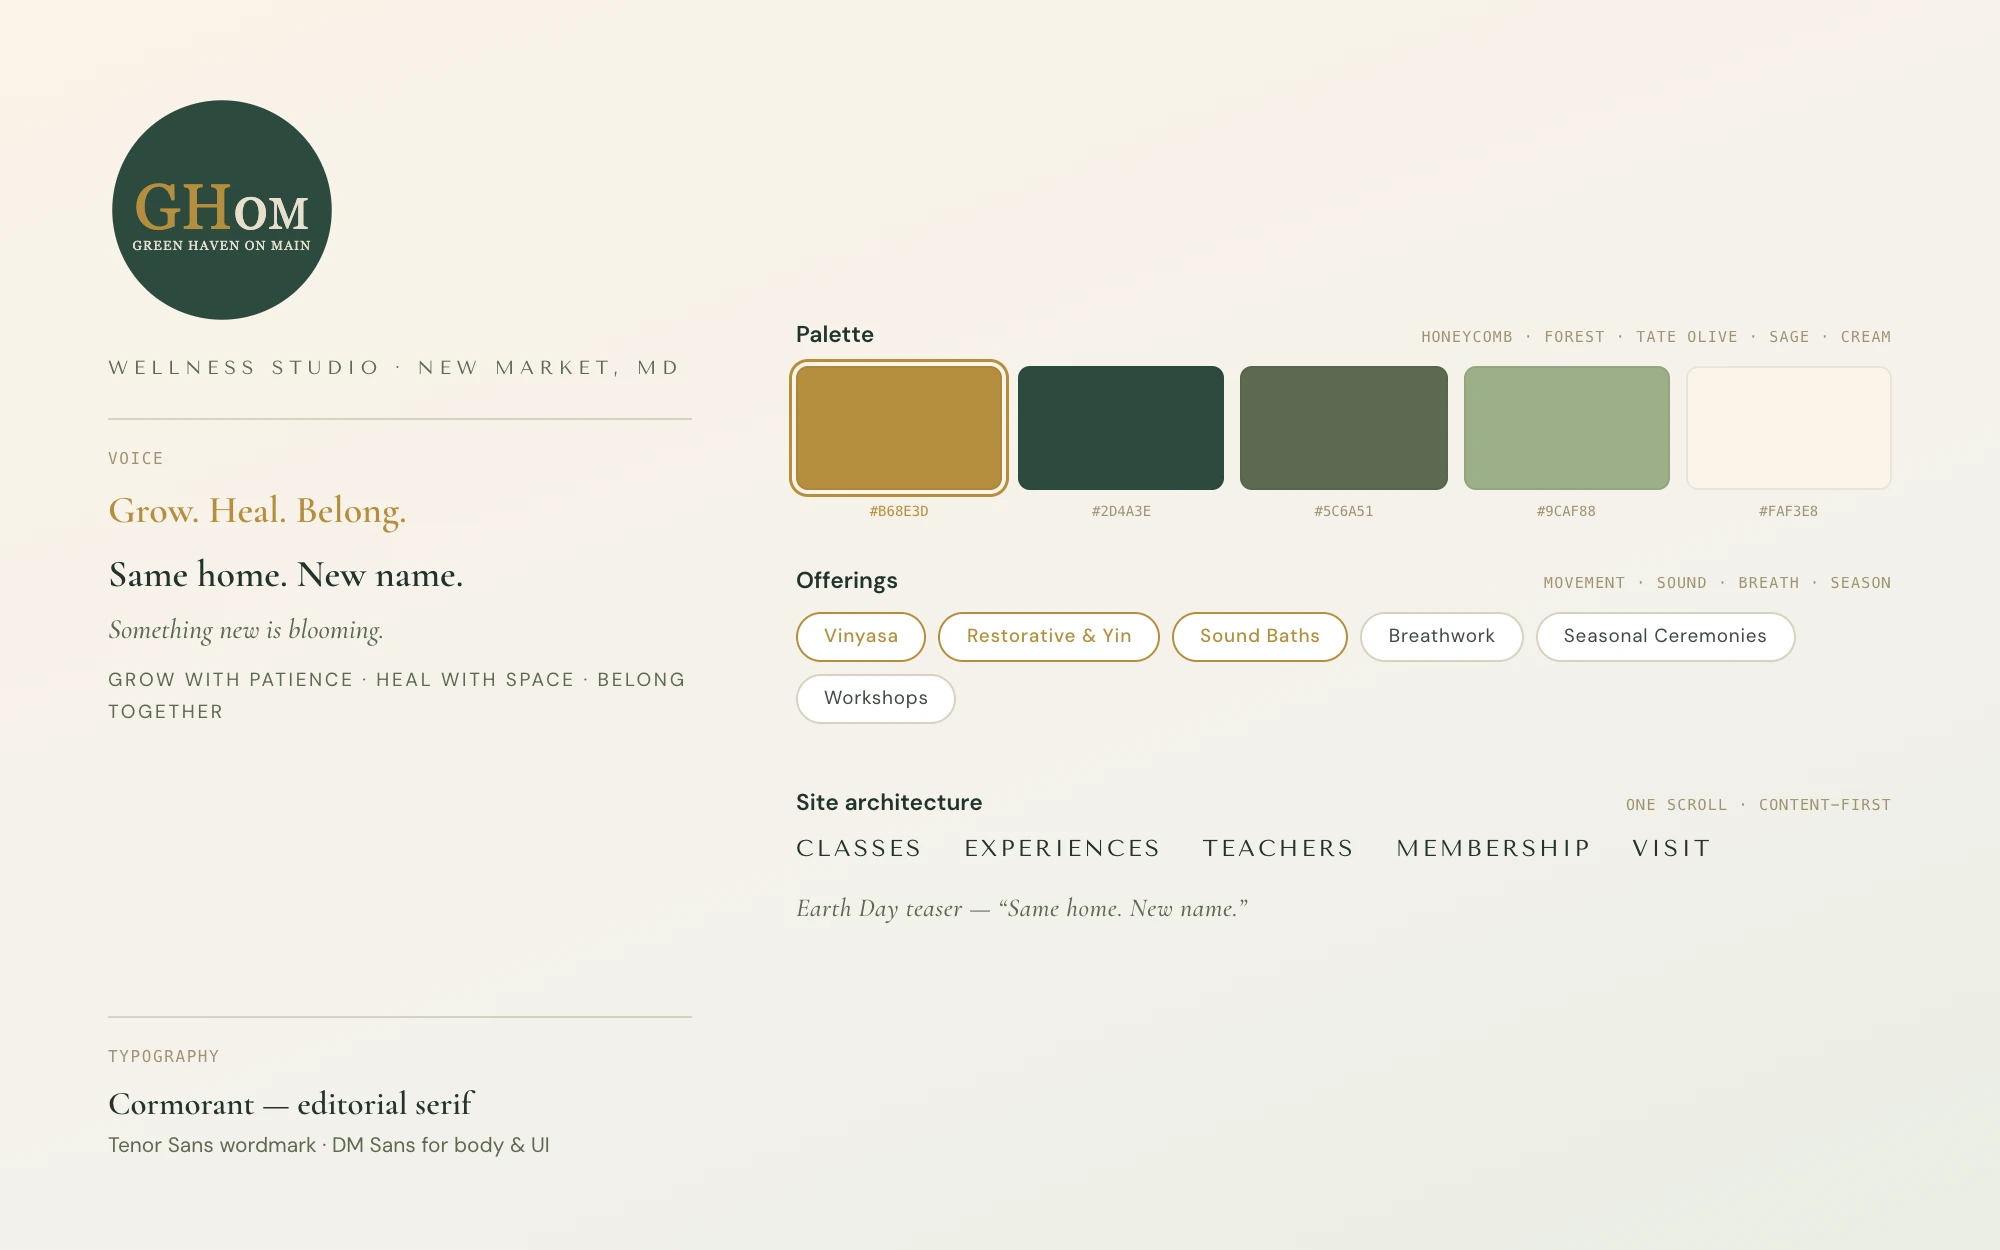Toggle the Sound Baths offering chip
Viewport: 2000px width, 1250px height.
[1260, 637]
